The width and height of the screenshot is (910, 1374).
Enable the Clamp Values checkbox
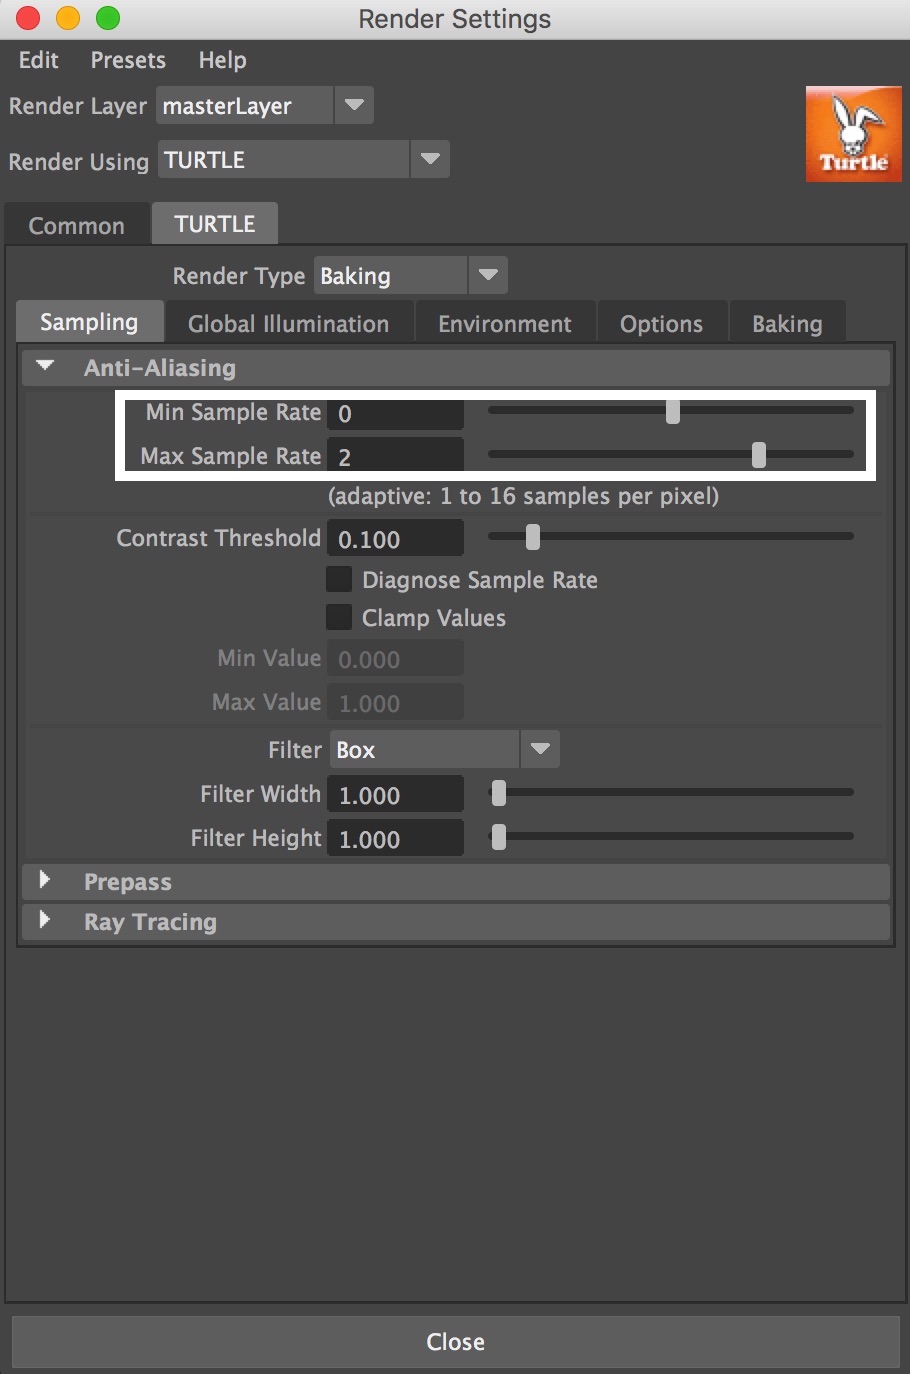339,617
